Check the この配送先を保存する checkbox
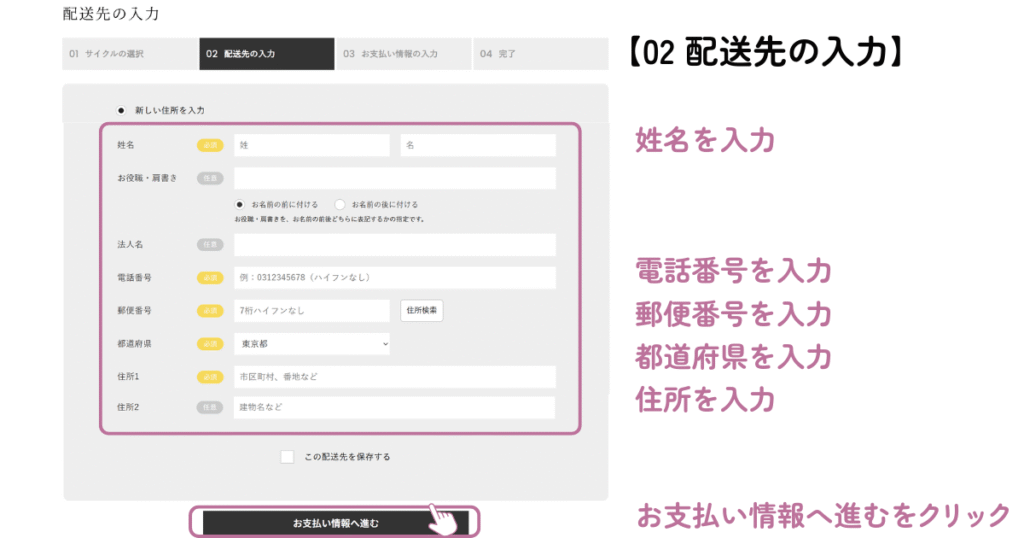Viewport: 1024px width, 538px height. [x=287, y=457]
